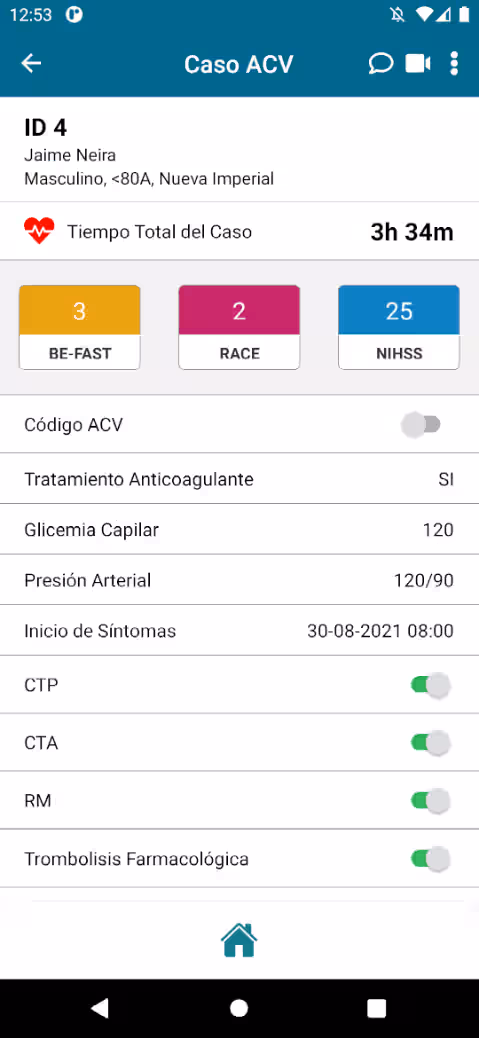The height and width of the screenshot is (1038, 479).
Task: Turn off the CTP toggle
Action: (431, 685)
